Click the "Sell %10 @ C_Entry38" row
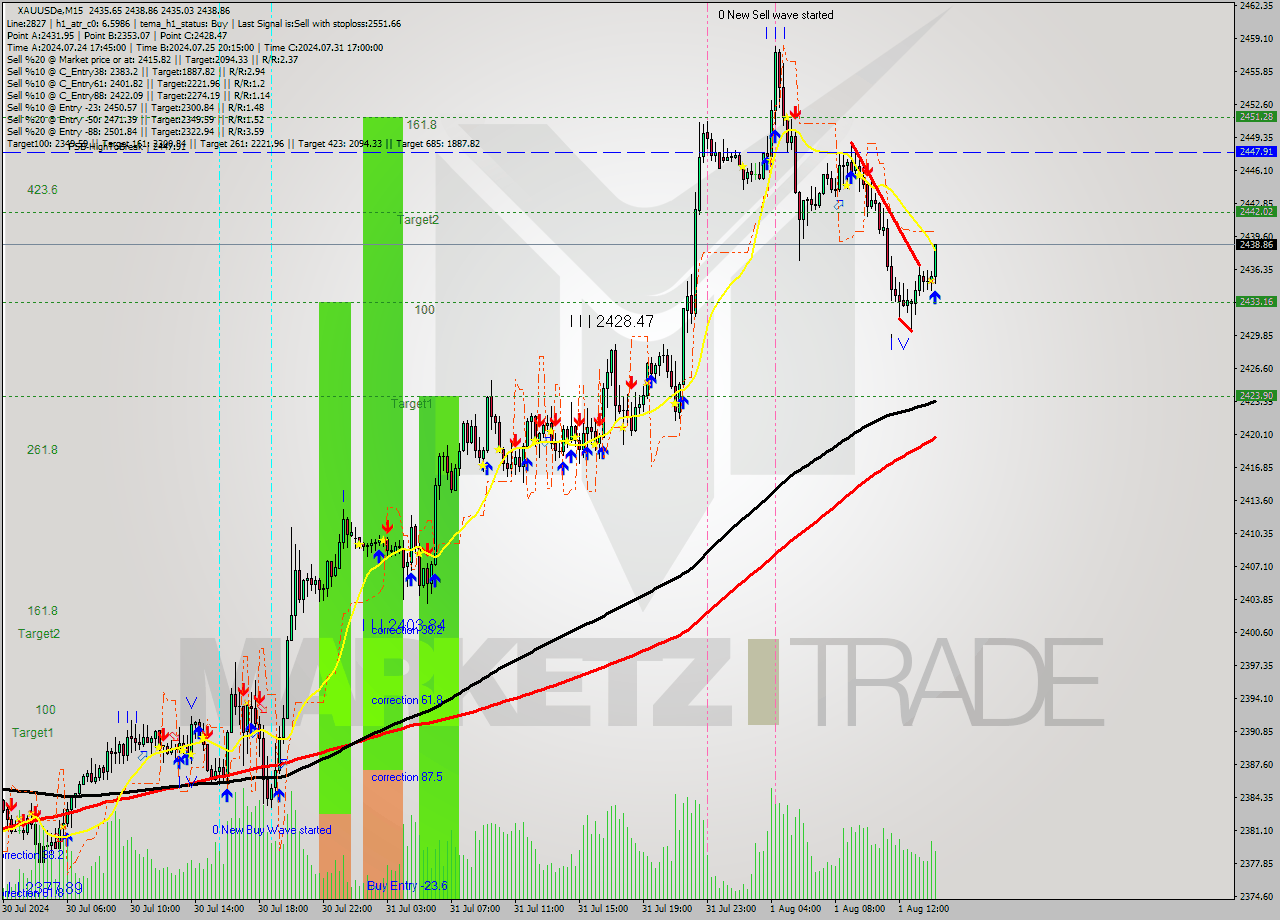 pos(135,71)
